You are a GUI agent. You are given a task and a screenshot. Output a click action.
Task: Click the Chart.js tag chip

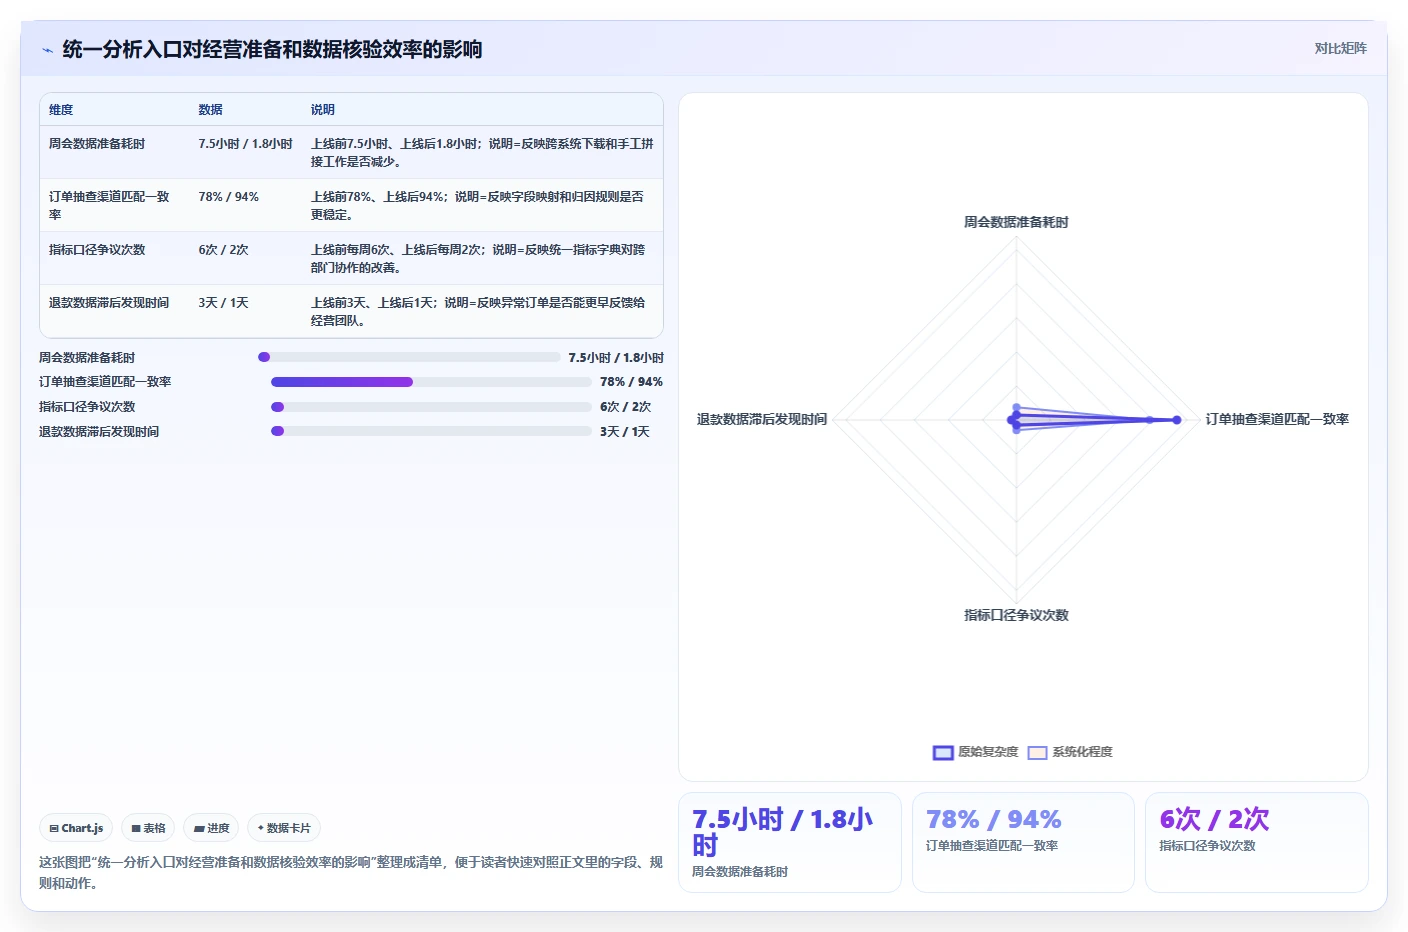tap(76, 828)
